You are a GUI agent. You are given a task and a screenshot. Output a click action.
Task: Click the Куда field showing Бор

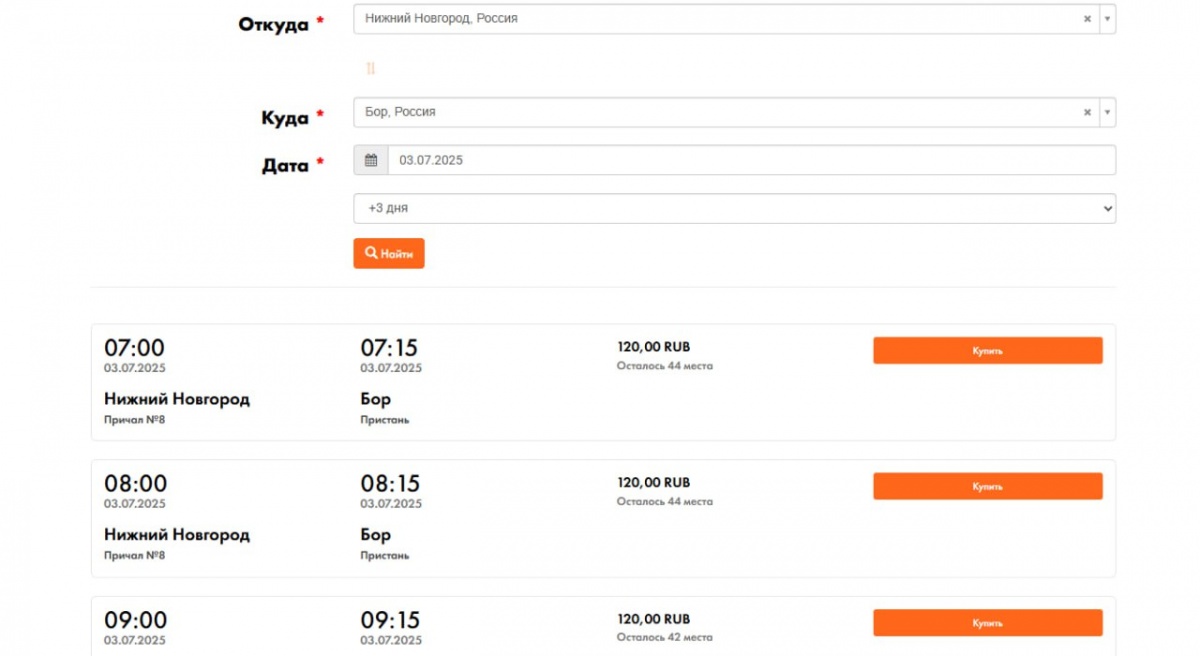pyautogui.click(x=715, y=113)
